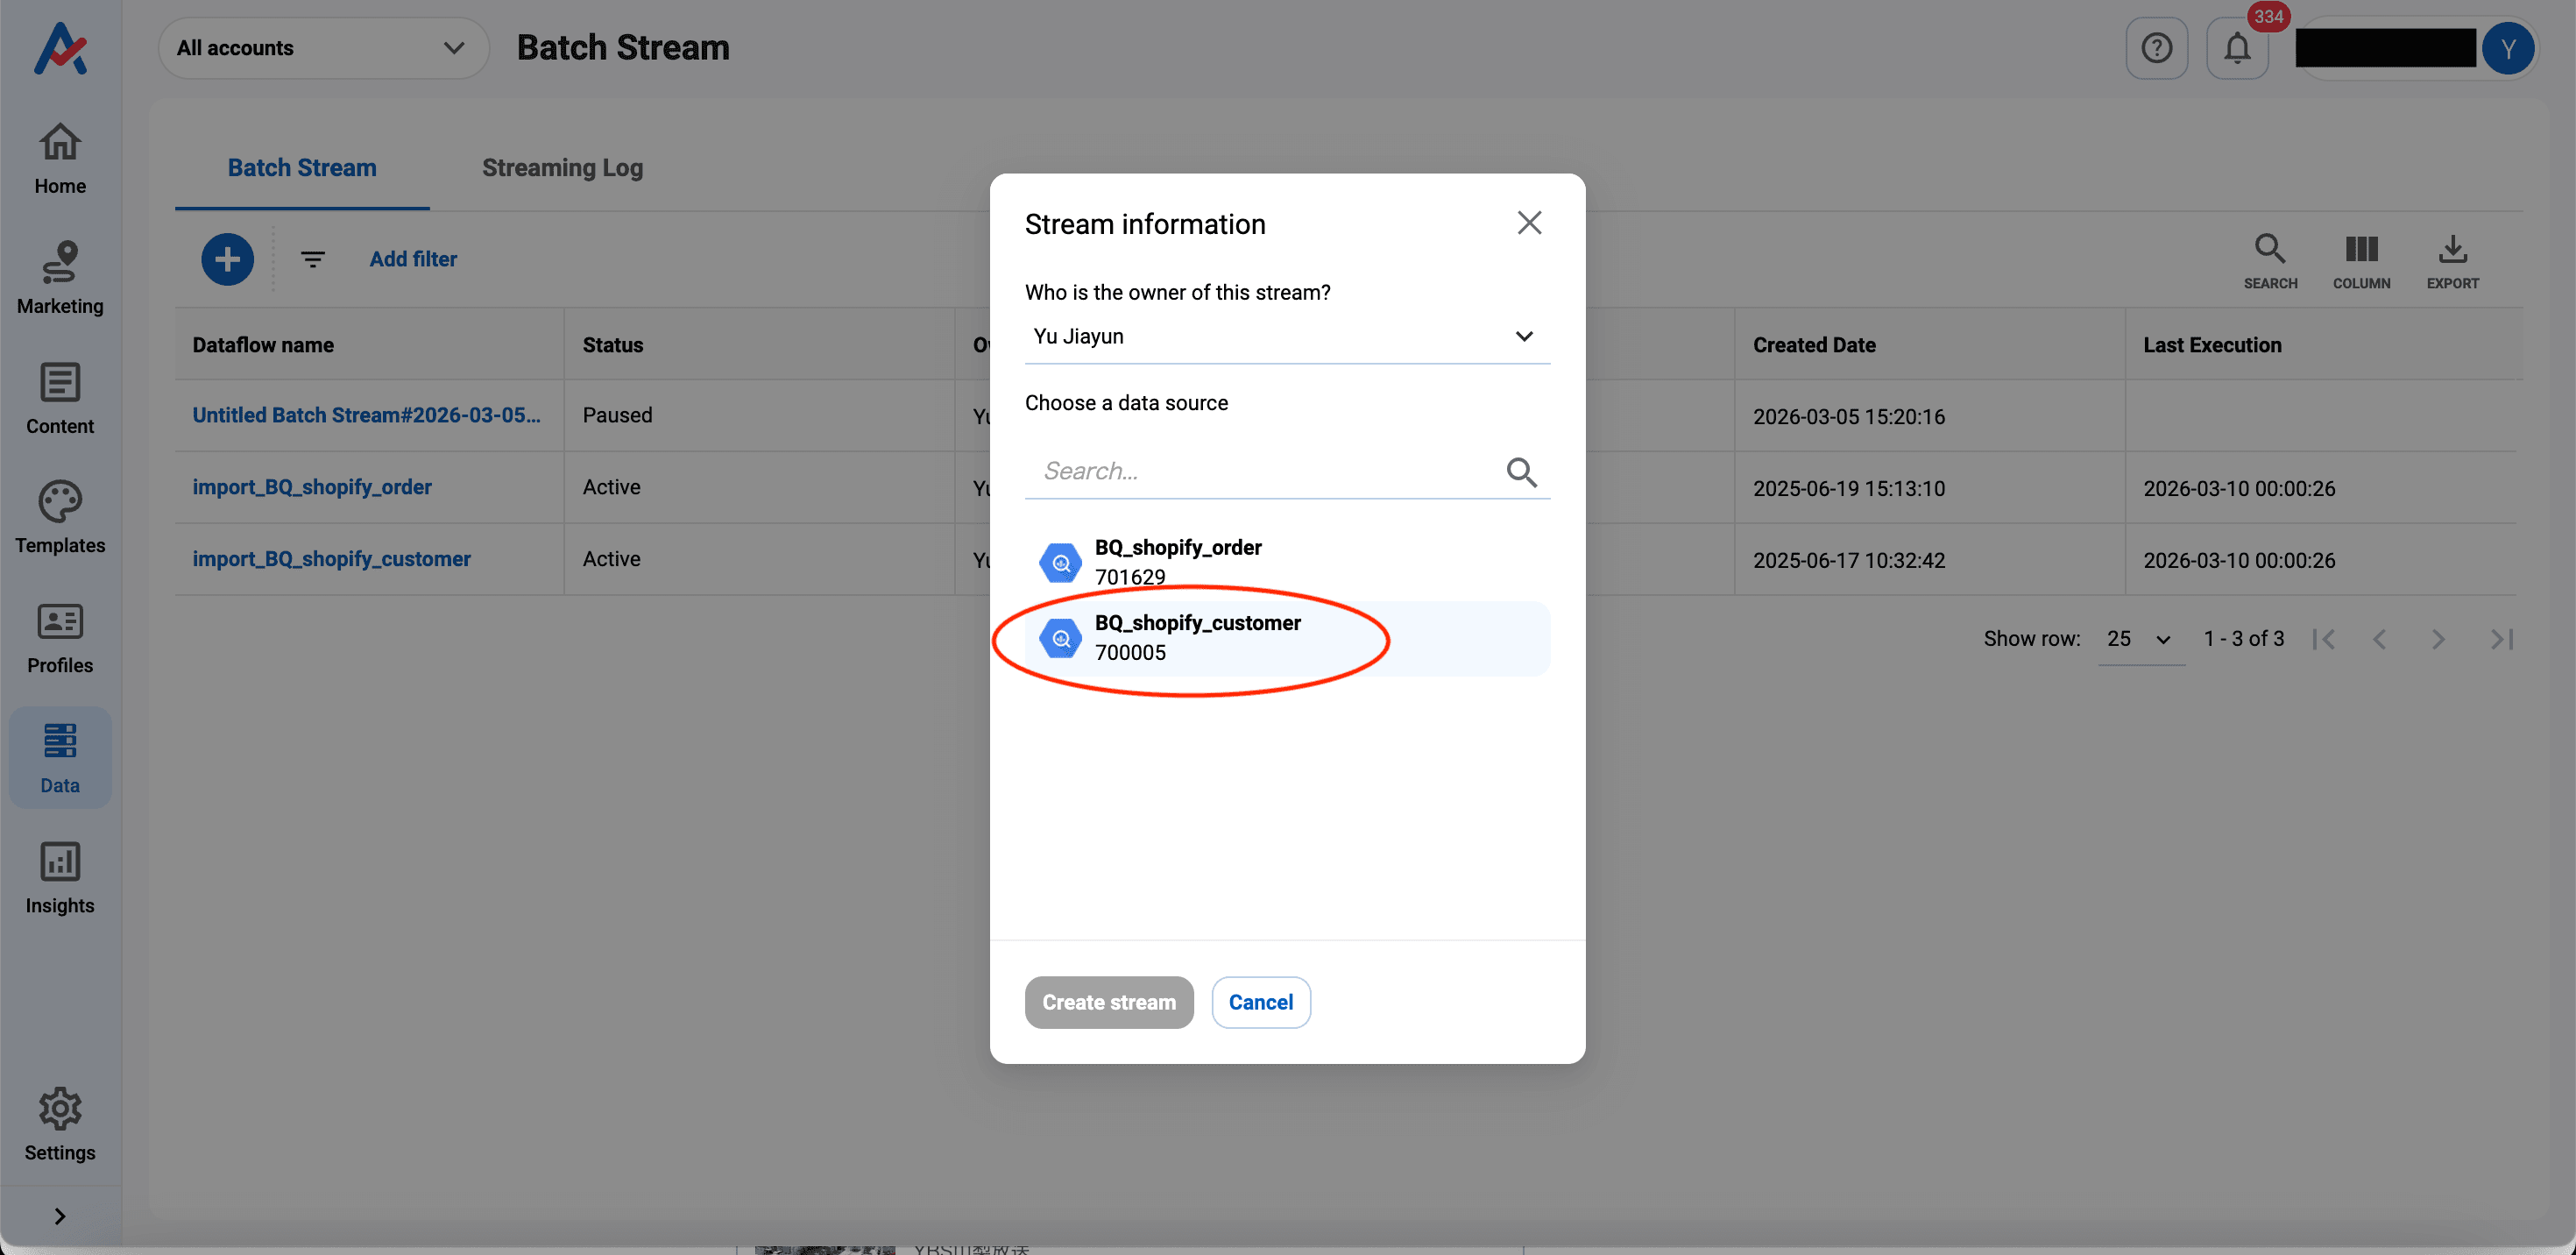Click the Export icon above the table
The height and width of the screenshot is (1255, 2576).
point(2452,259)
